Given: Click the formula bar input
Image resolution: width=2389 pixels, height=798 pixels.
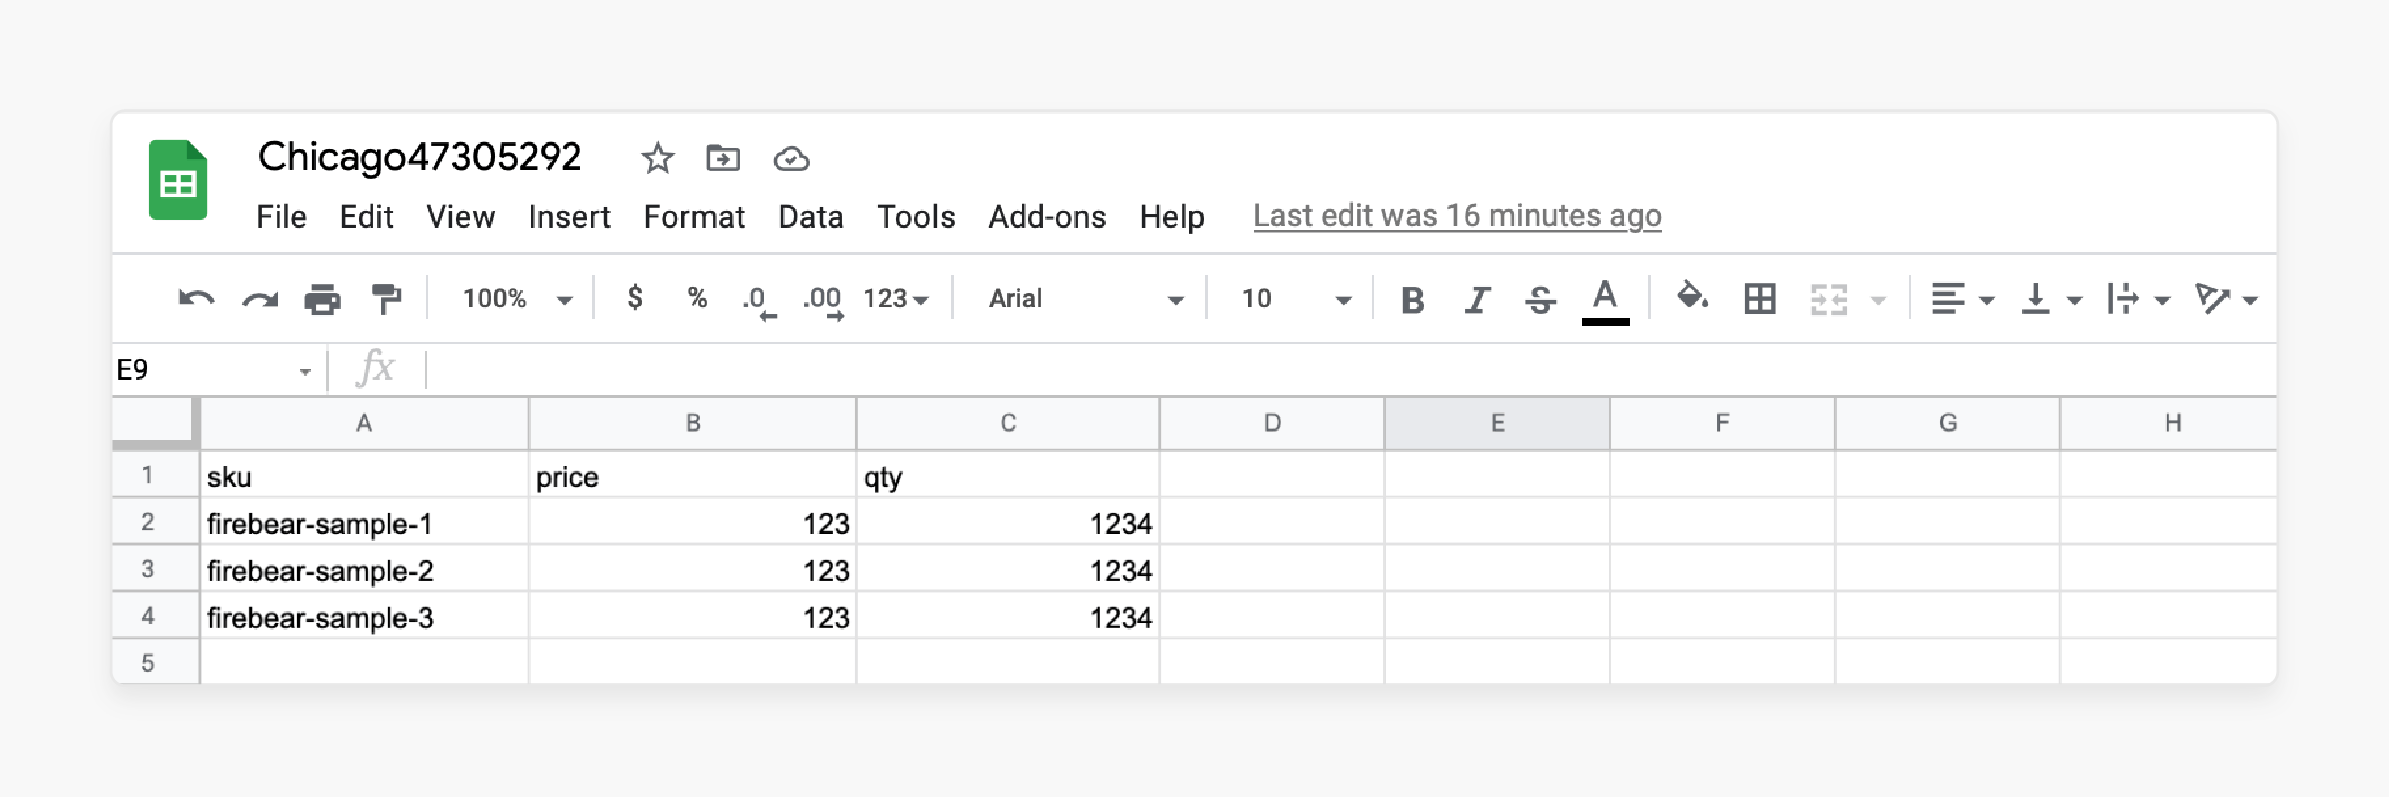Looking at the screenshot, I should (x=1350, y=370).
